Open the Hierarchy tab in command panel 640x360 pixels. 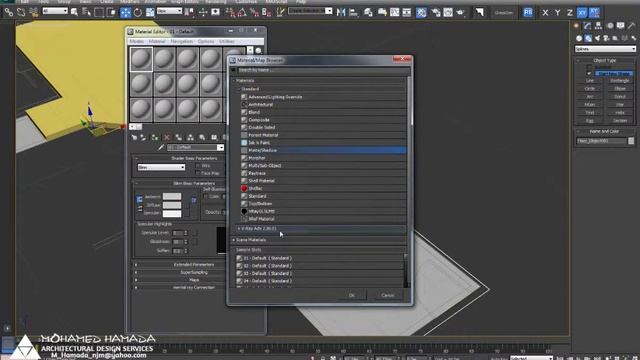(x=598, y=26)
